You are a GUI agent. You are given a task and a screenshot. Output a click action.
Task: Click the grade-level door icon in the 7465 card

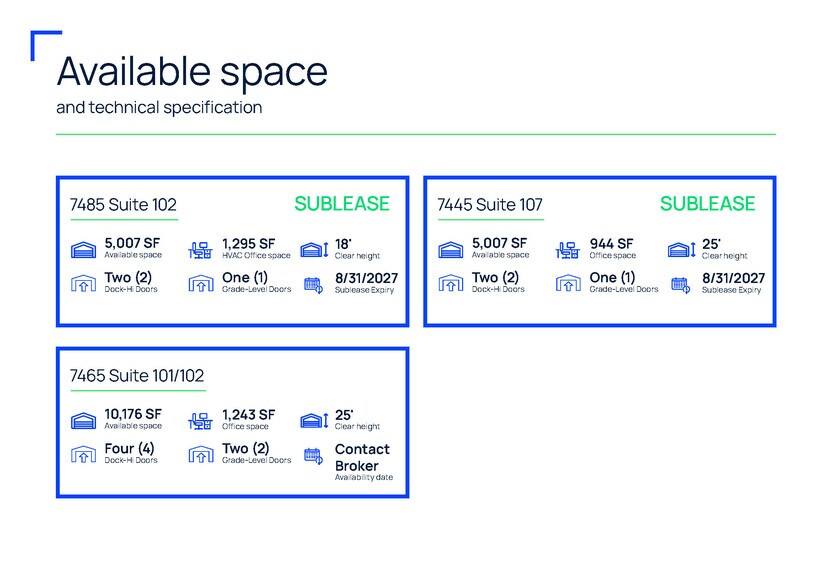pos(201,454)
